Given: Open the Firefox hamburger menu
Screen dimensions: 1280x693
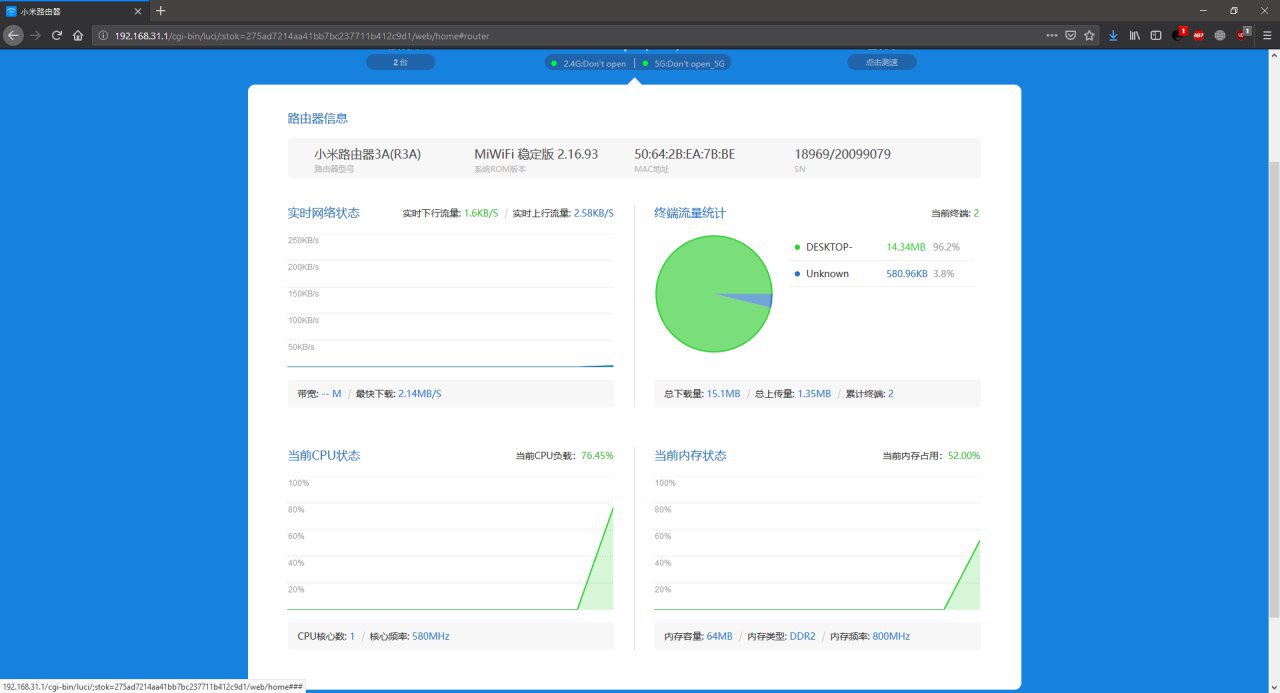Looking at the screenshot, I should point(1267,35).
